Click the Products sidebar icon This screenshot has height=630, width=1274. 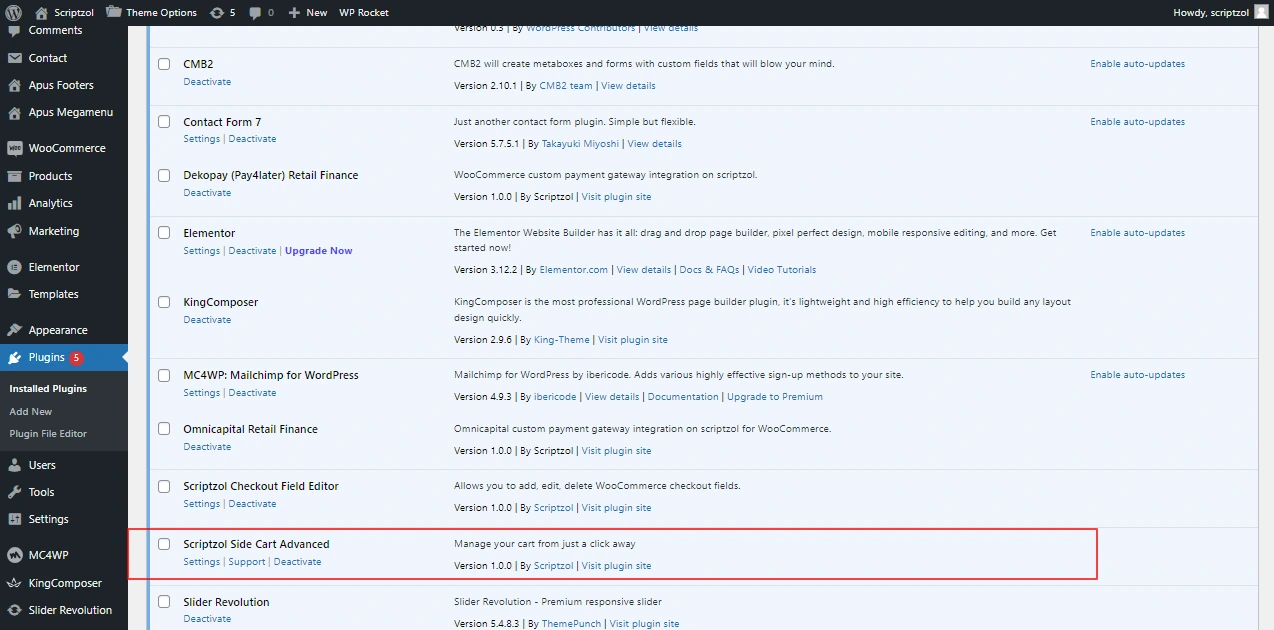[x=14, y=176]
